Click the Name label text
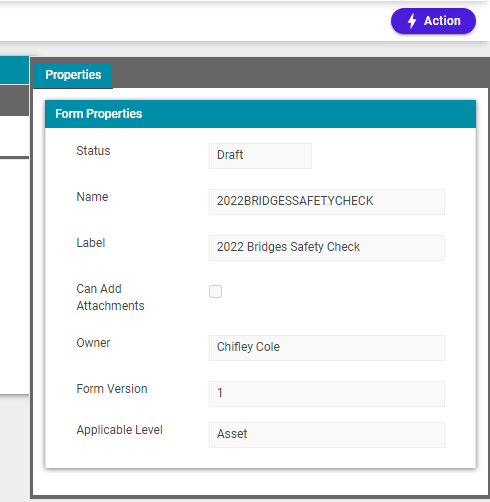This screenshot has height=502, width=490. pyautogui.click(x=92, y=197)
